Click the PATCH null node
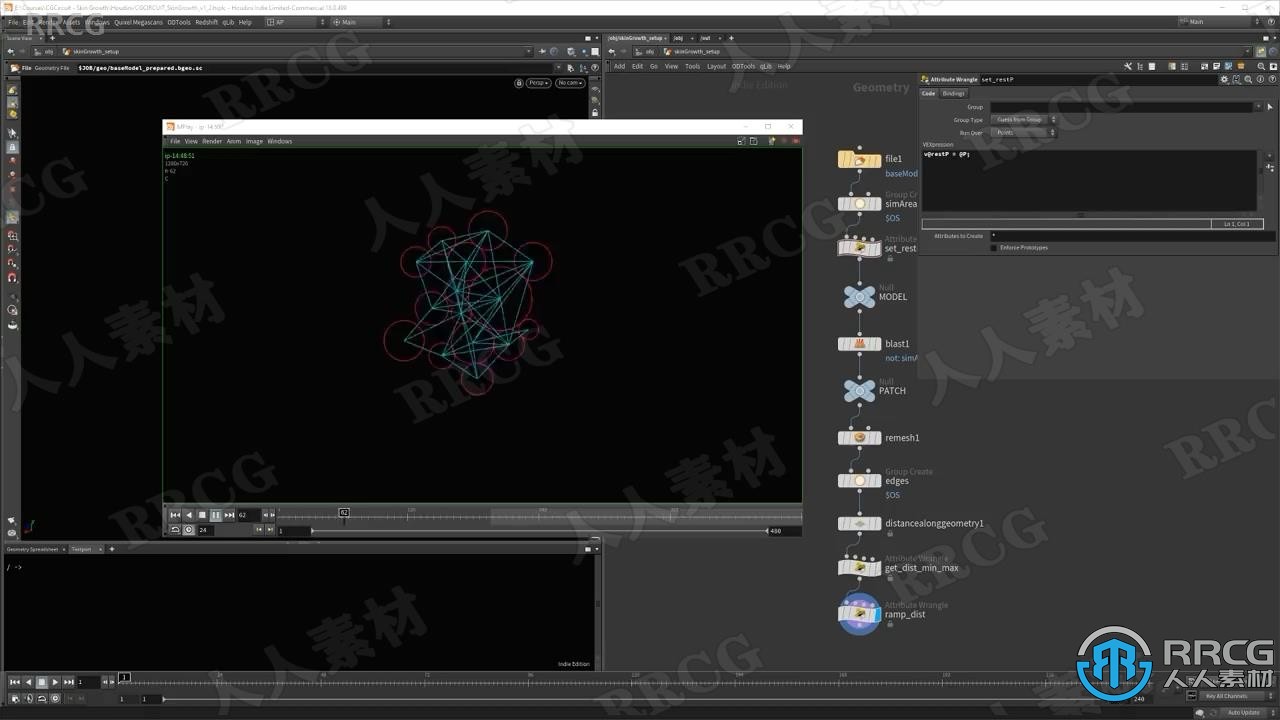This screenshot has width=1280, height=720. pyautogui.click(x=859, y=390)
